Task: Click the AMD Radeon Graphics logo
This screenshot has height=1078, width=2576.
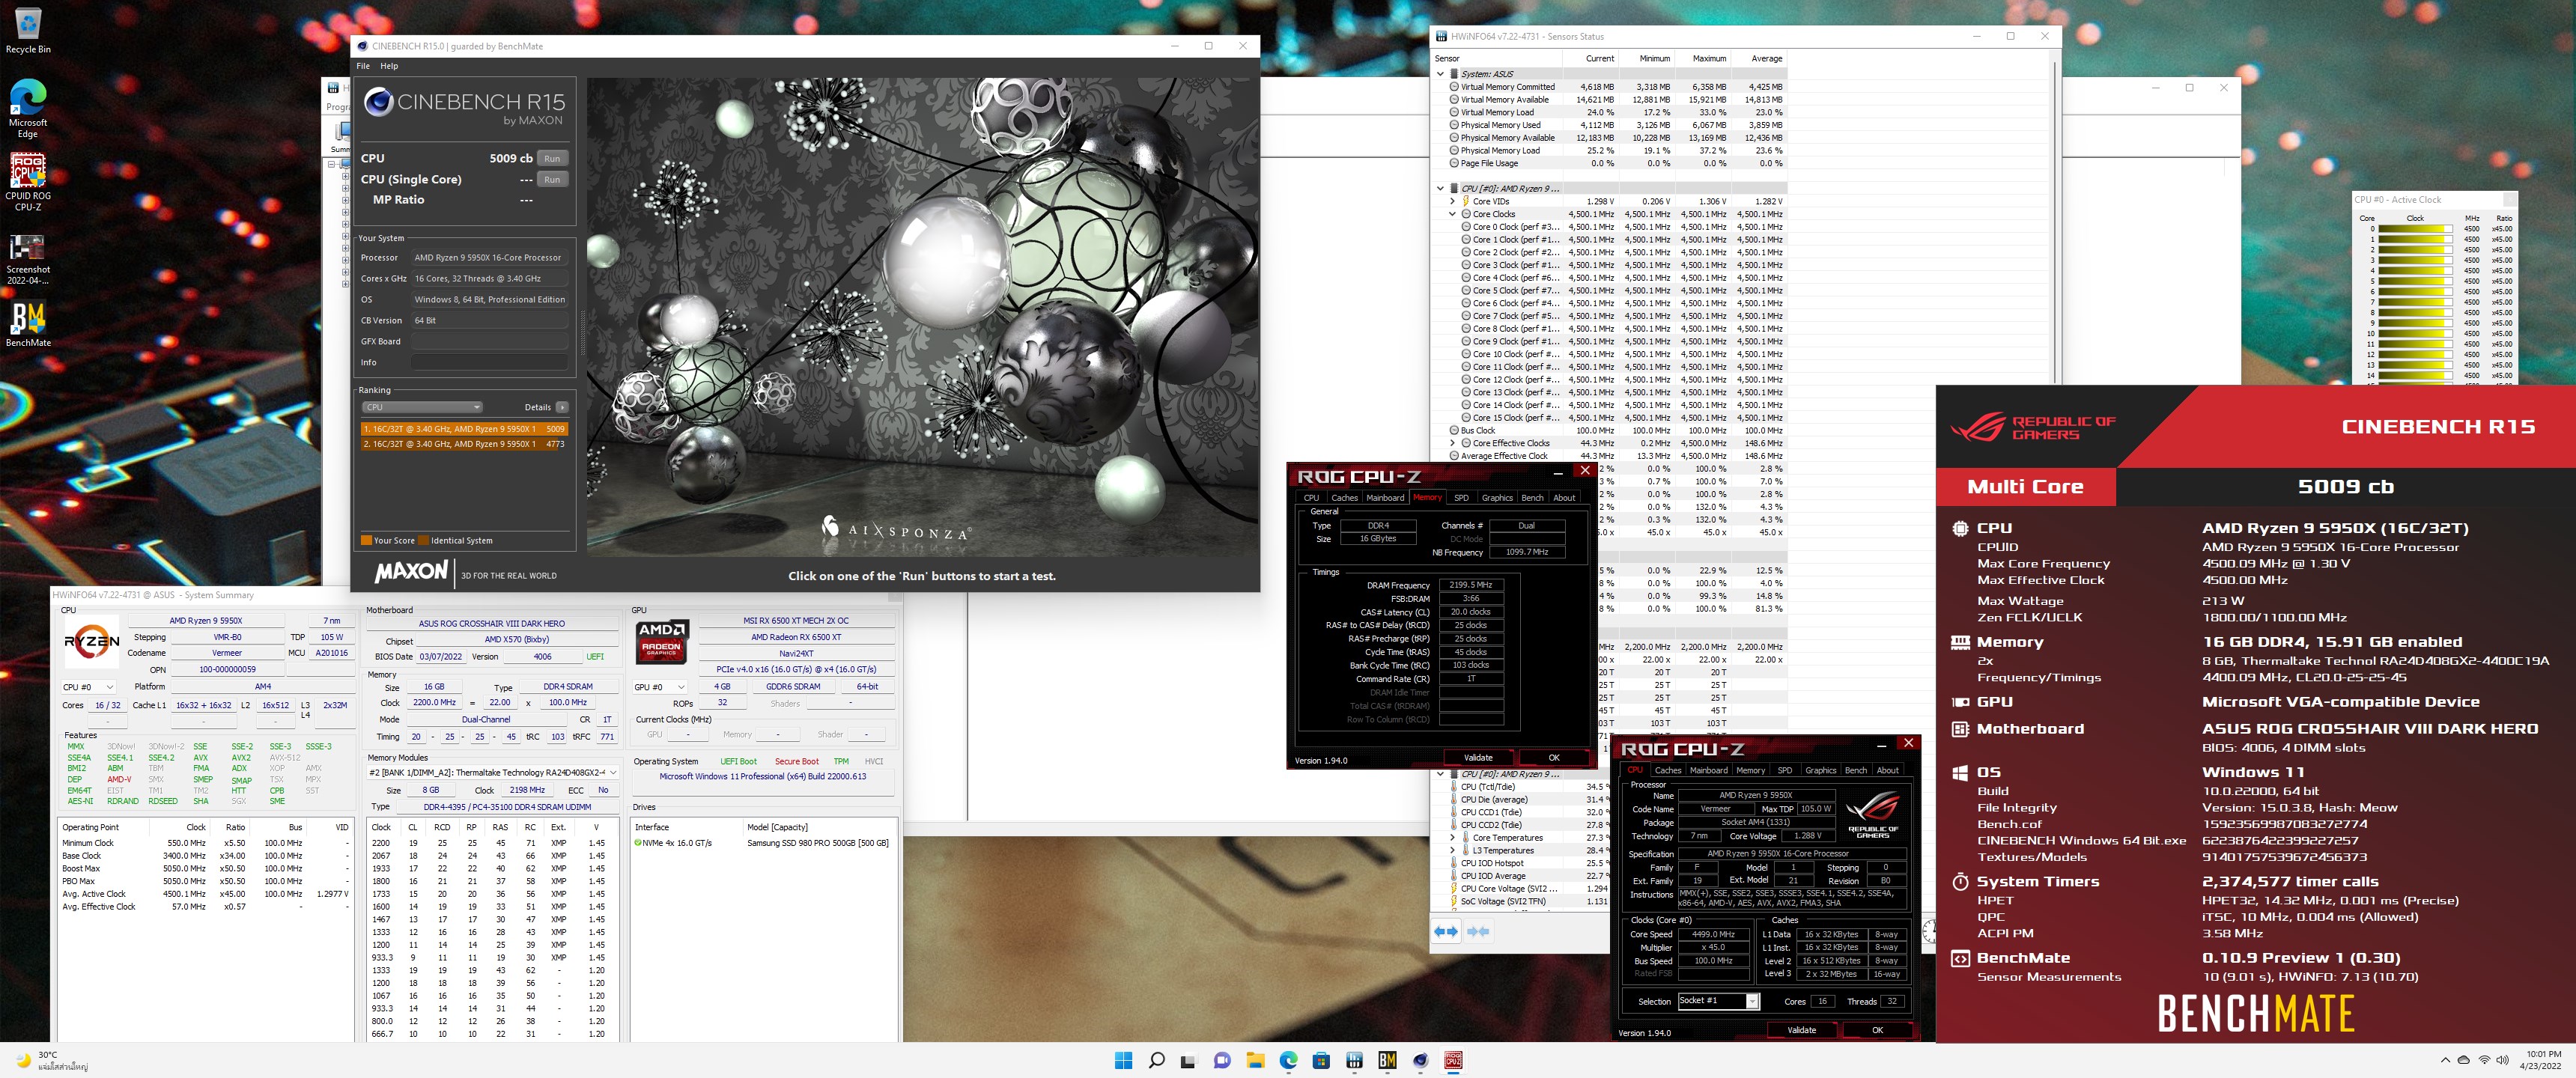Action: point(662,641)
